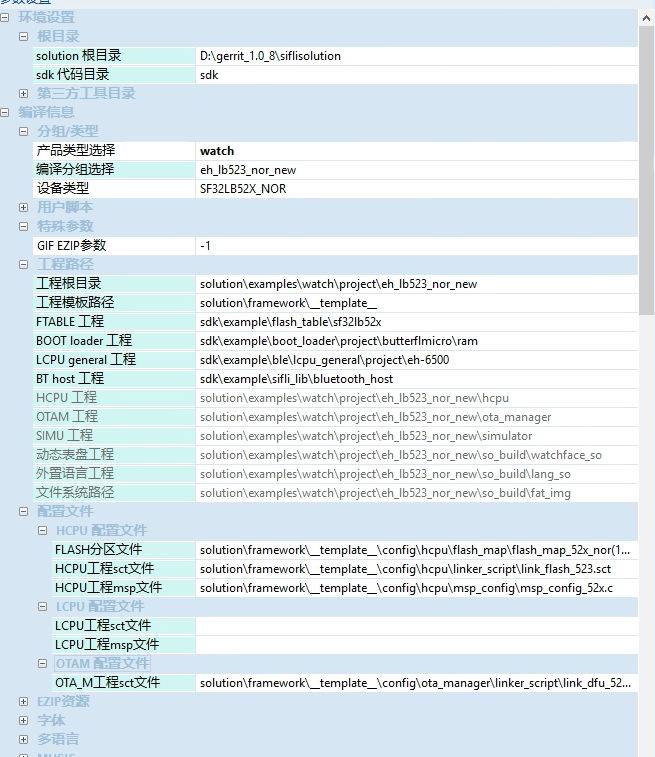Viewport: 655px width, 757px height.
Task: Select the solution 根目录 label
Action: click(78, 56)
